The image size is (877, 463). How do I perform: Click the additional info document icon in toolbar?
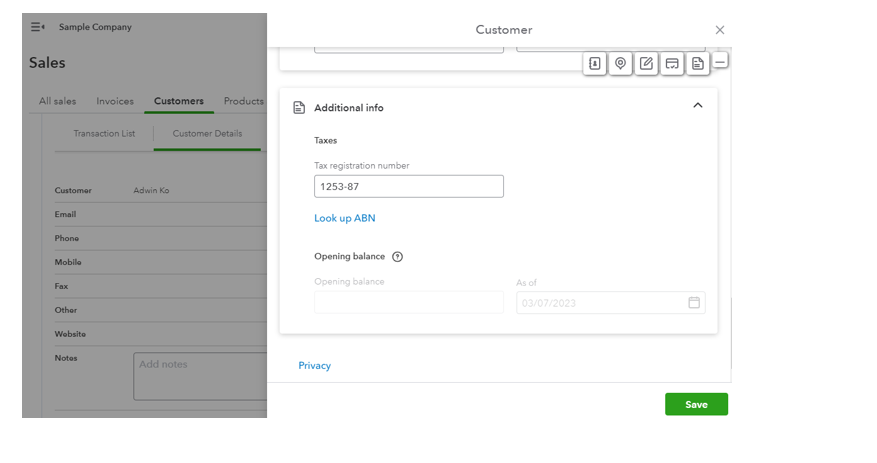pos(698,64)
